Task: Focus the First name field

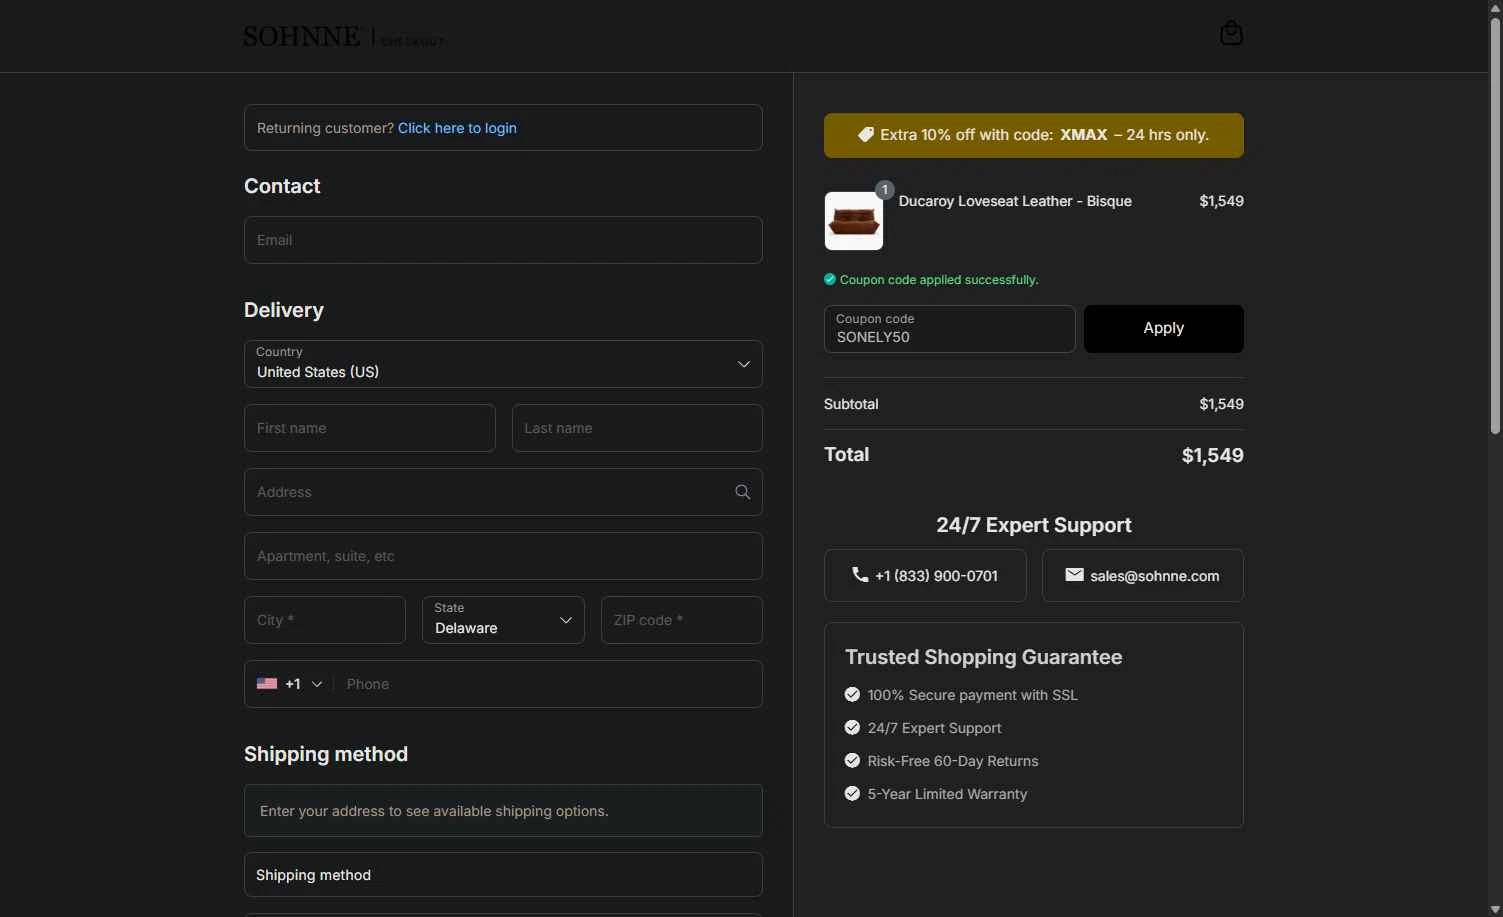Action: pyautogui.click(x=370, y=428)
